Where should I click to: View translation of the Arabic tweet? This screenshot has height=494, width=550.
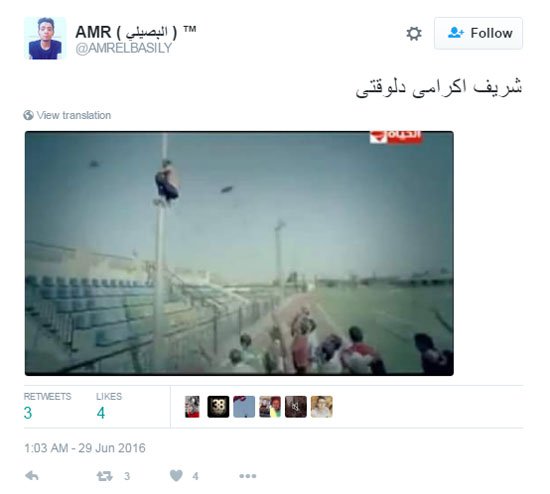point(74,115)
